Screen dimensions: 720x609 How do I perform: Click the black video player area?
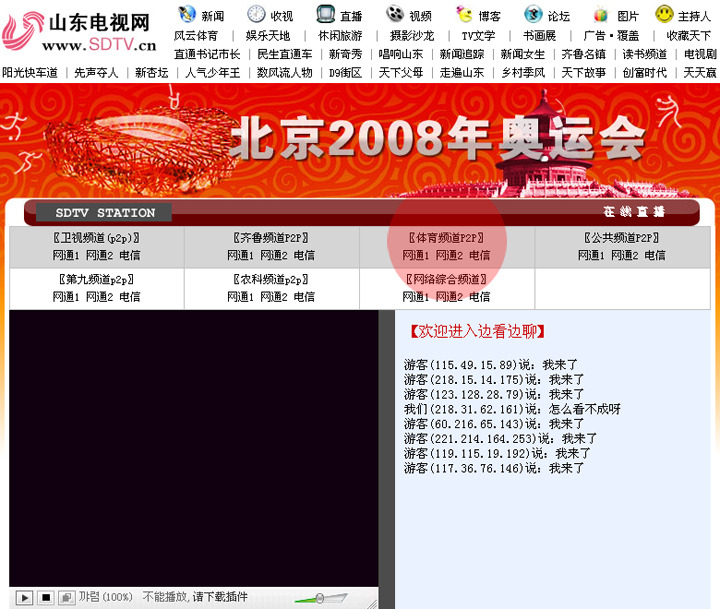click(x=194, y=448)
